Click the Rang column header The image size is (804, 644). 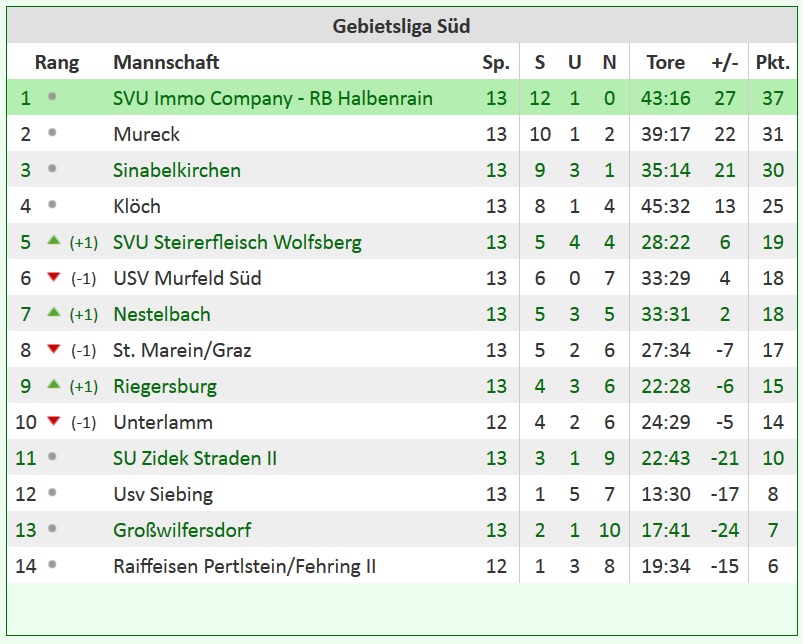(x=57, y=63)
